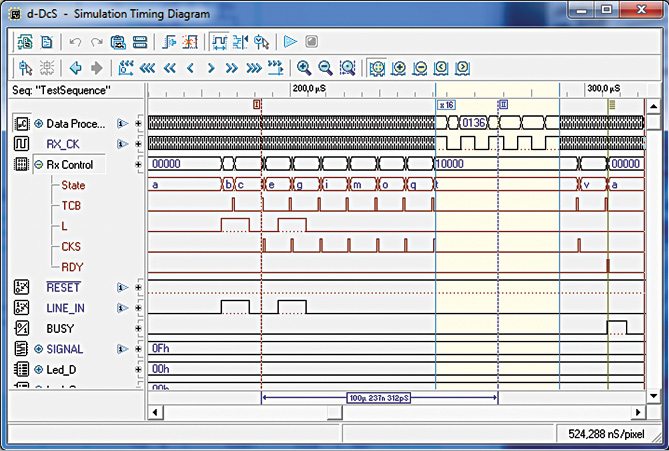The width and height of the screenshot is (669, 451).
Task: Click the blue left arrow back icon
Action: 75,68
